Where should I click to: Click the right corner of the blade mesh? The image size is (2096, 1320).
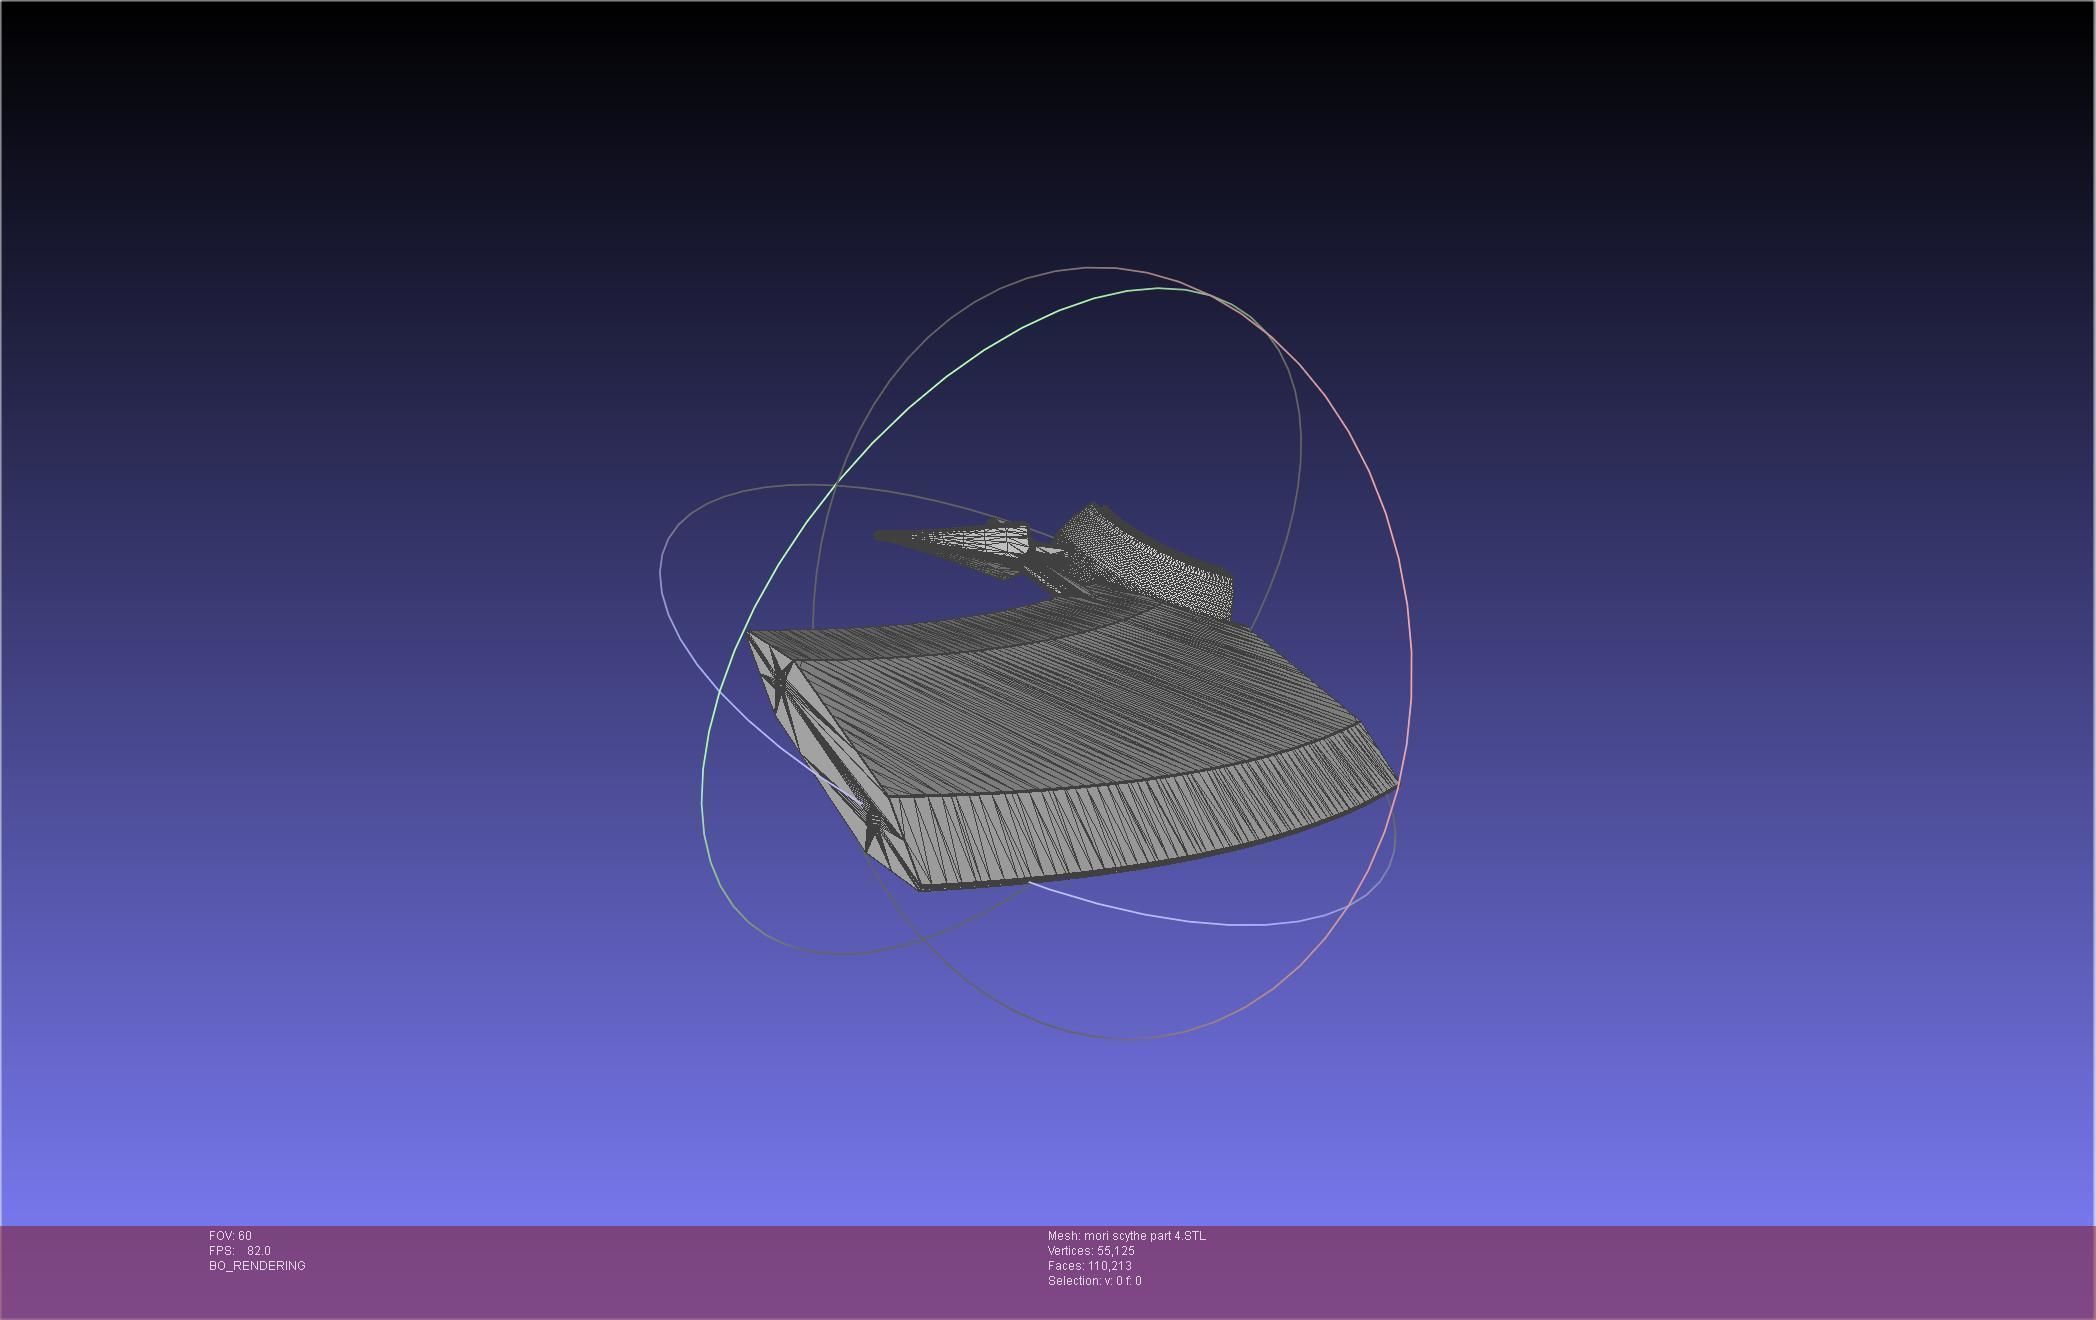1392,782
